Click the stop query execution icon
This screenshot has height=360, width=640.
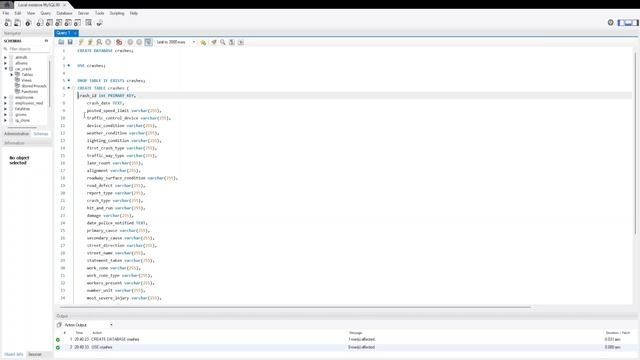(x=108, y=42)
